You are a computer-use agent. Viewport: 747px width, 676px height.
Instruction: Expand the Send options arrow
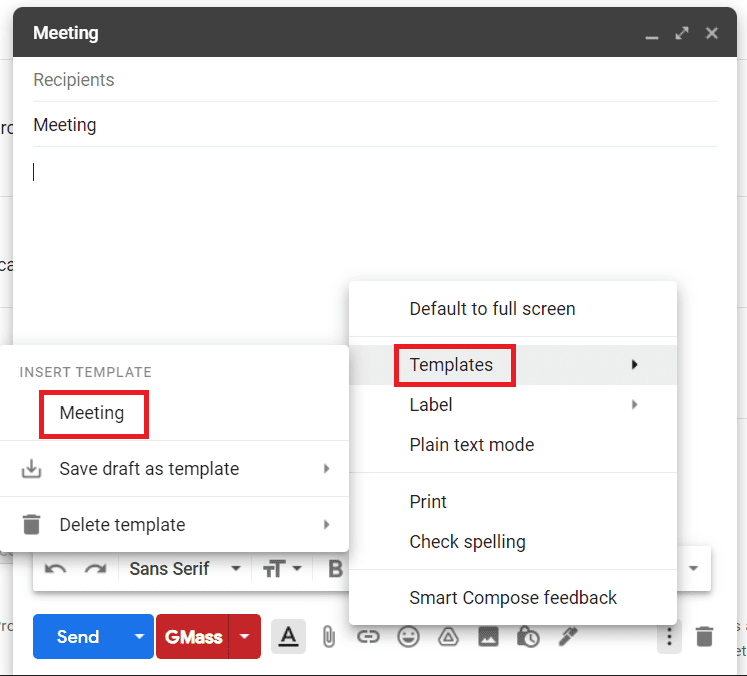(x=139, y=637)
